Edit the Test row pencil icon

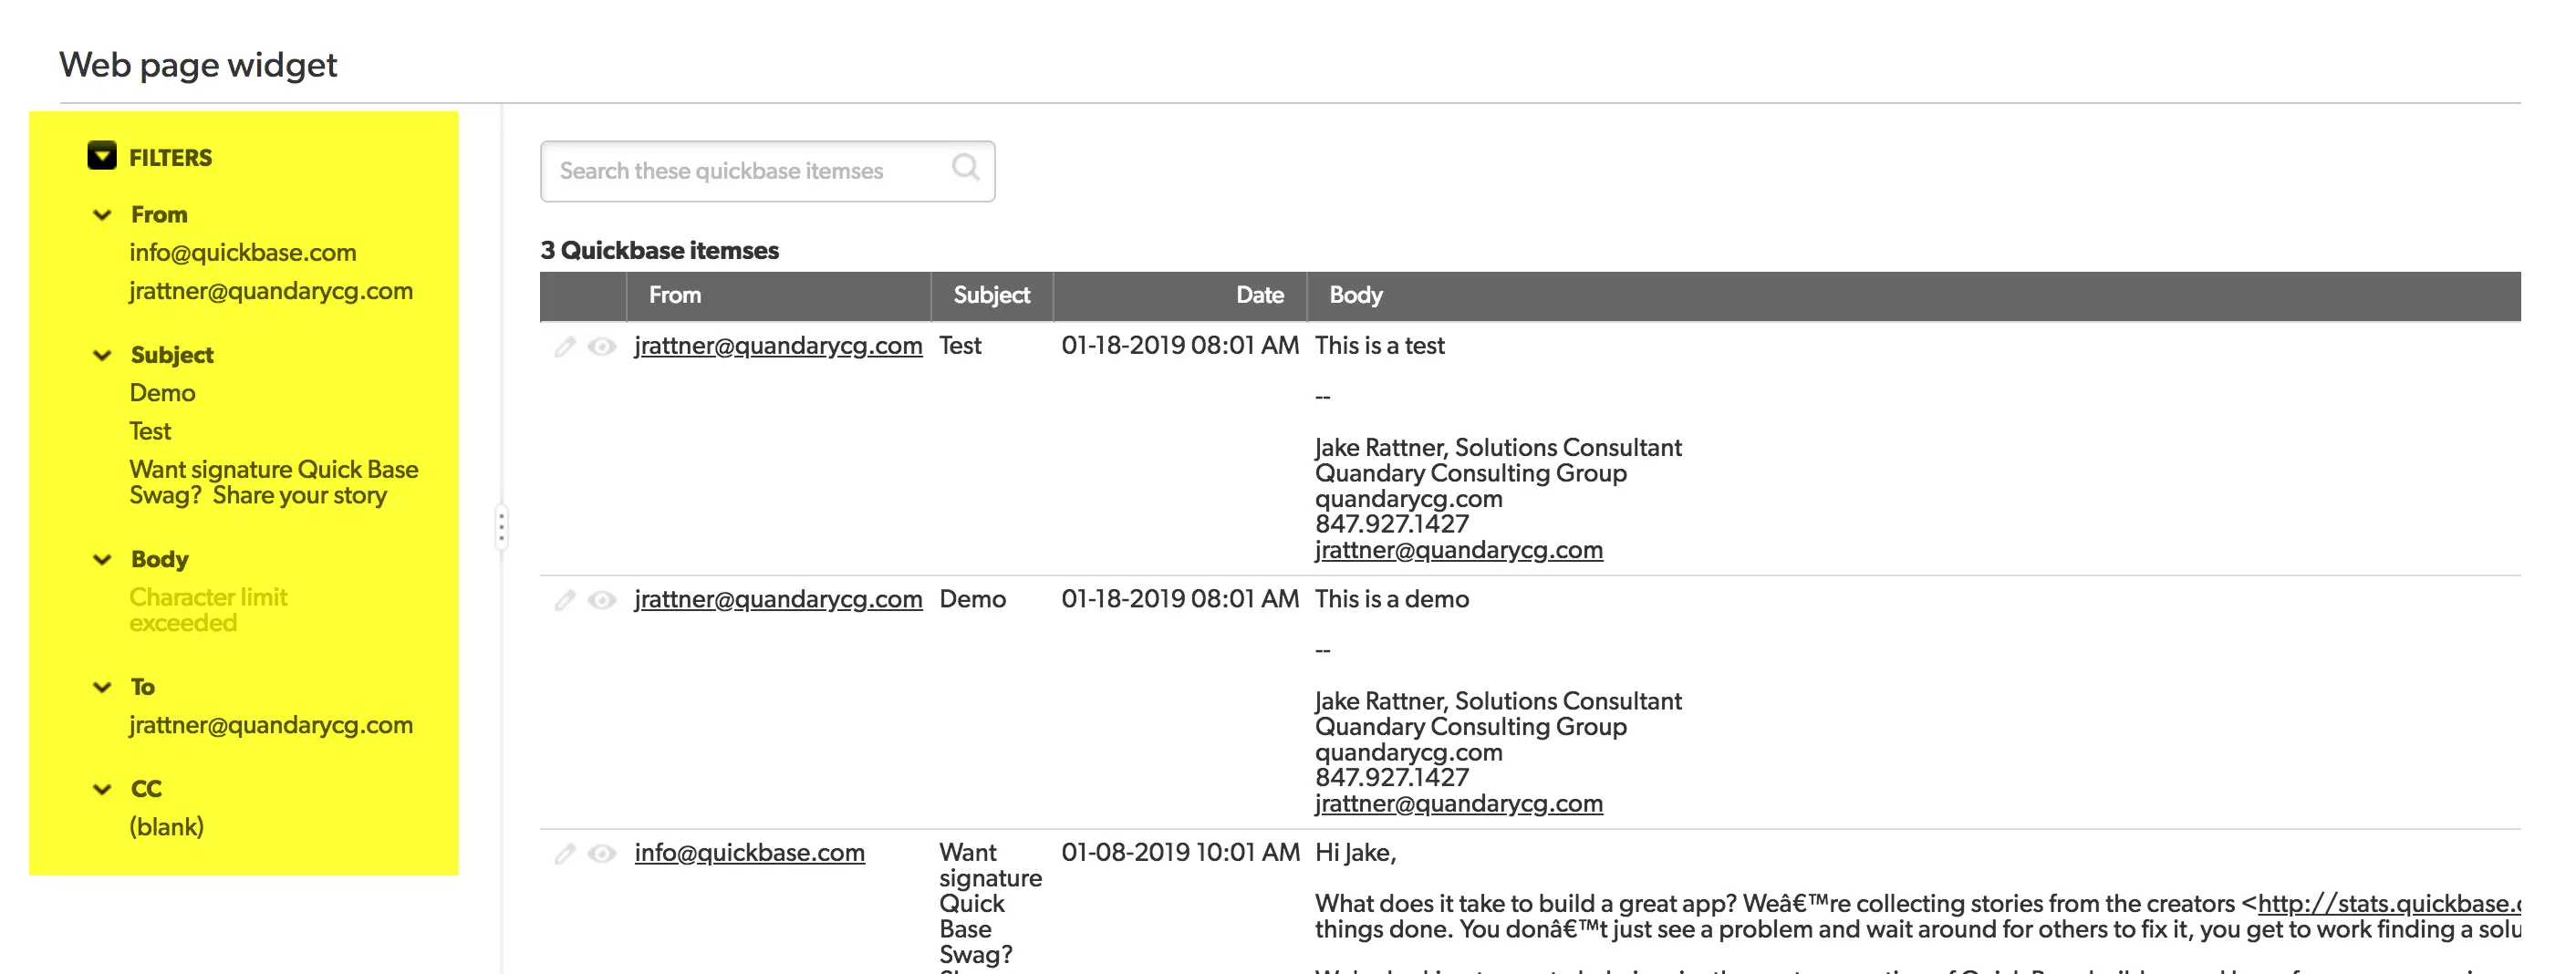565,346
